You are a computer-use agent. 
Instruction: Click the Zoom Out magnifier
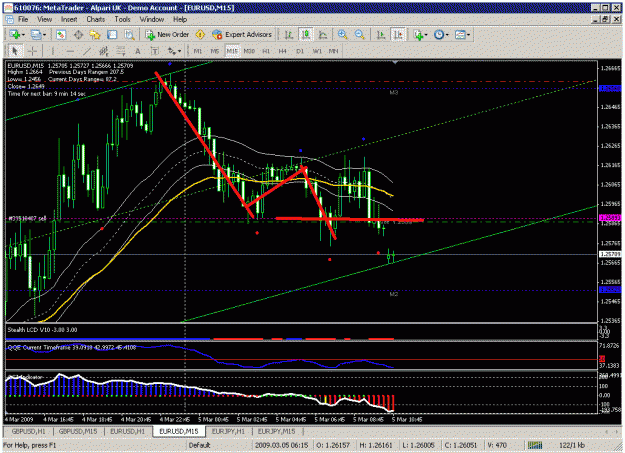tap(360, 35)
